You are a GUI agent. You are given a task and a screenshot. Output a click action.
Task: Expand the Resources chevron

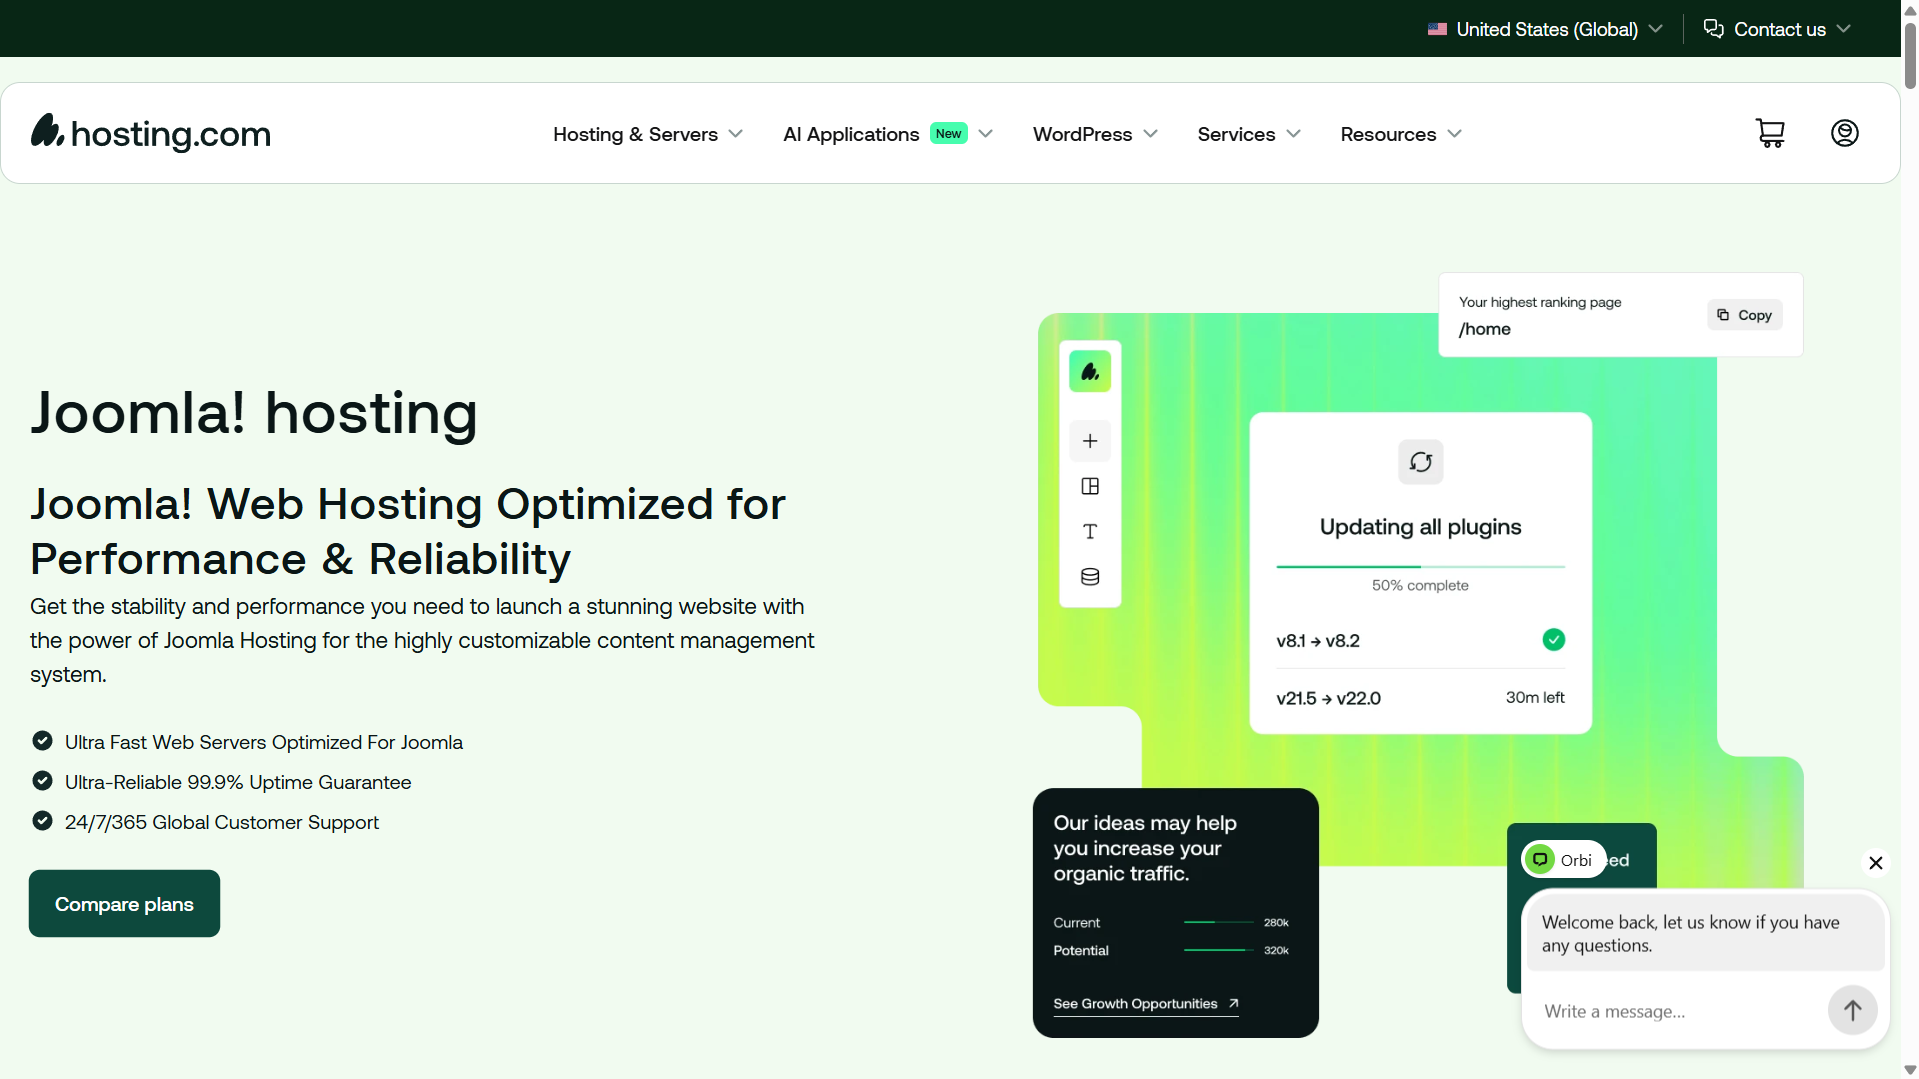[1455, 134]
